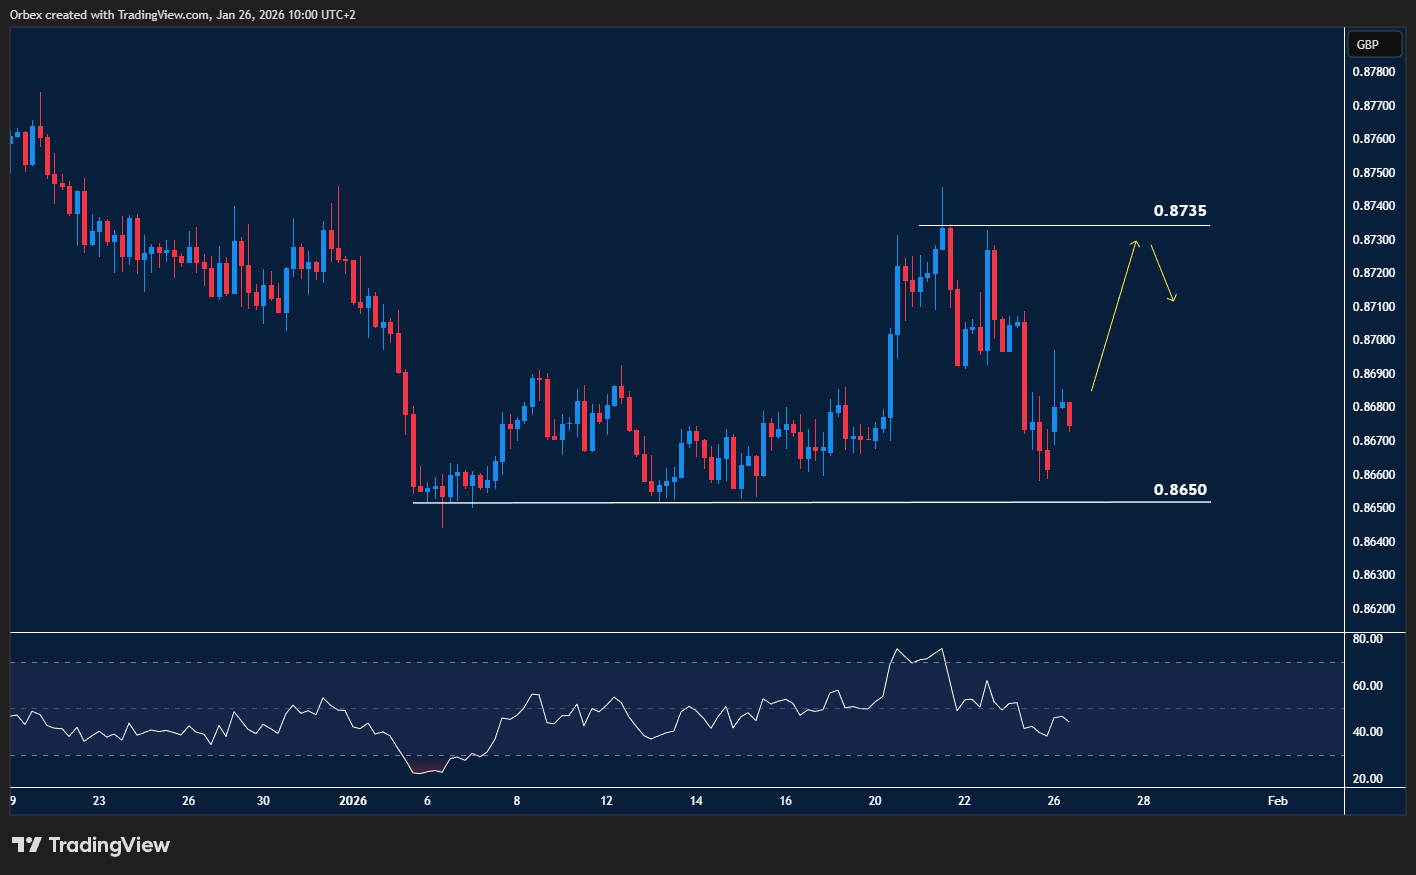
Task: Click the 2026 label on the time axis
Action: (353, 800)
